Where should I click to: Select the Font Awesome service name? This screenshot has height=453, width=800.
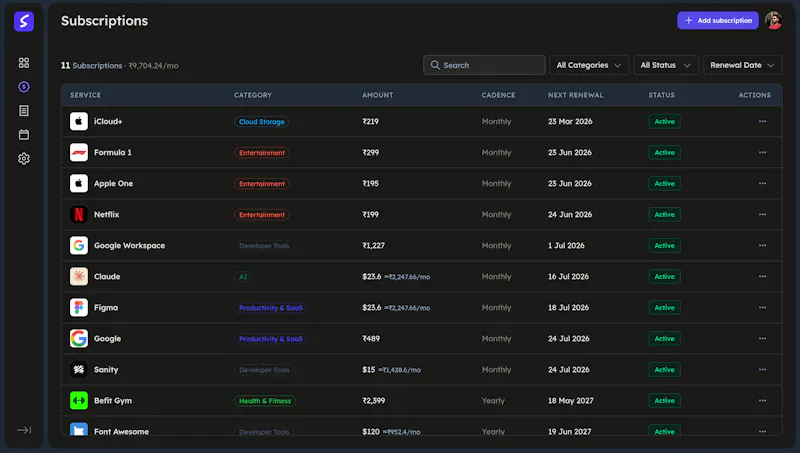pos(121,432)
